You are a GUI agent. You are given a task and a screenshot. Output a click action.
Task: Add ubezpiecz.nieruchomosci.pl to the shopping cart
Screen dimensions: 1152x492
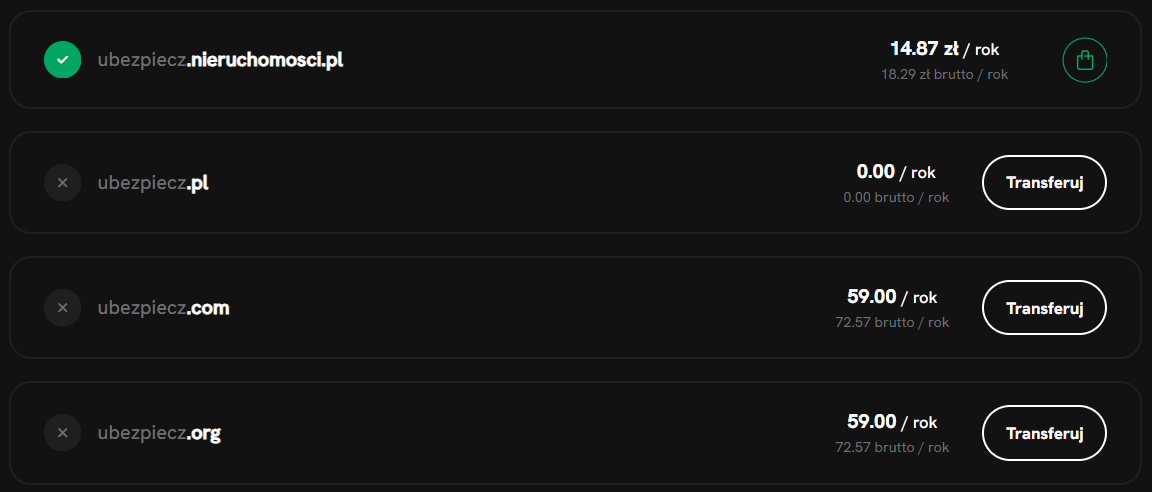(x=1085, y=60)
